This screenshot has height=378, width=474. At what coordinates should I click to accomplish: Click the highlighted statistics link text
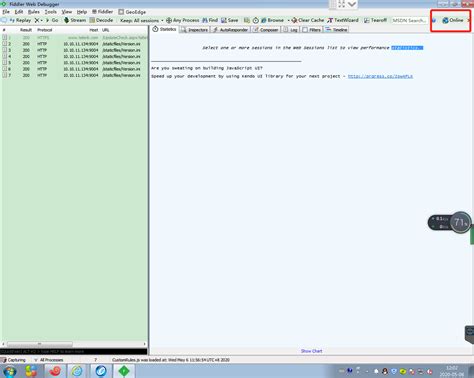tap(407, 48)
